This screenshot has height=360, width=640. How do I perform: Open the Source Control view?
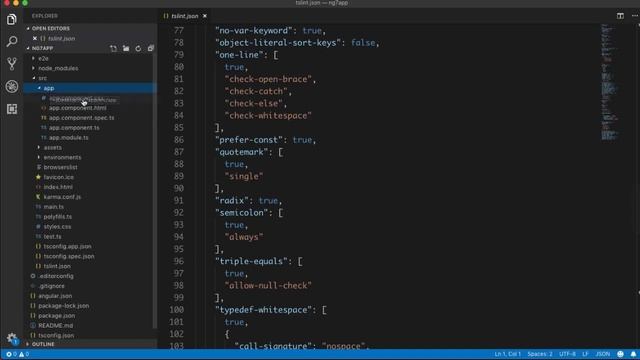tap(11, 64)
